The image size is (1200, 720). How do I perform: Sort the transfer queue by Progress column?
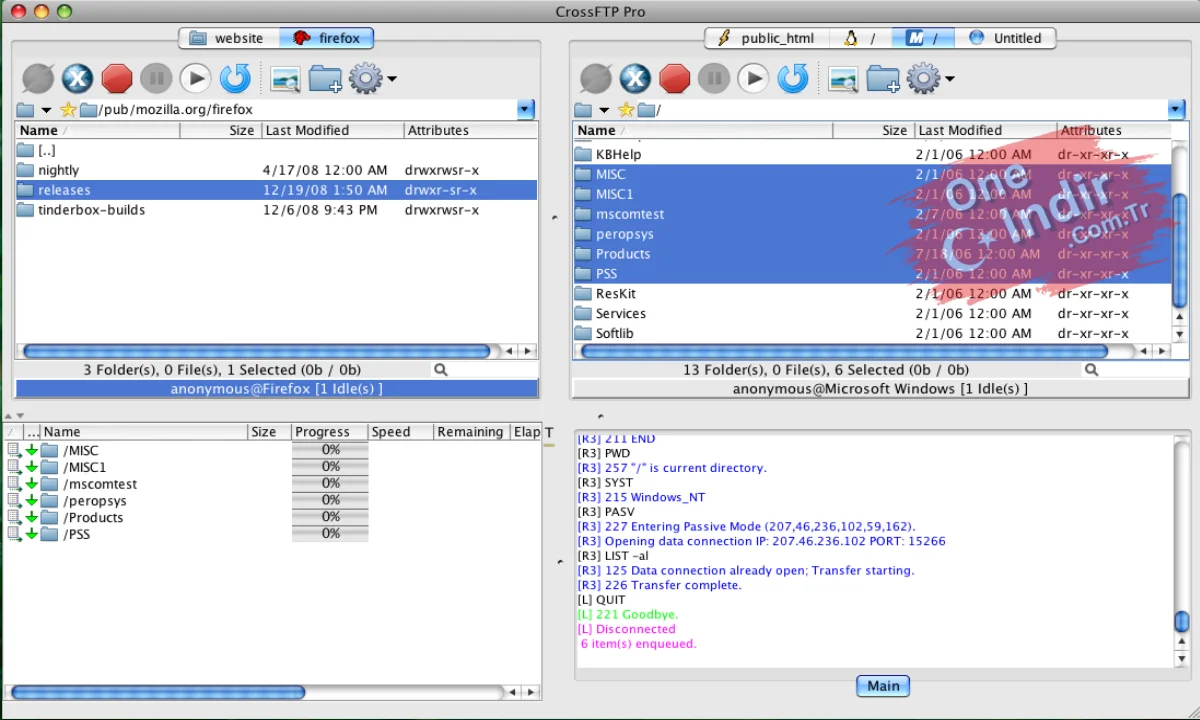[x=330, y=432]
